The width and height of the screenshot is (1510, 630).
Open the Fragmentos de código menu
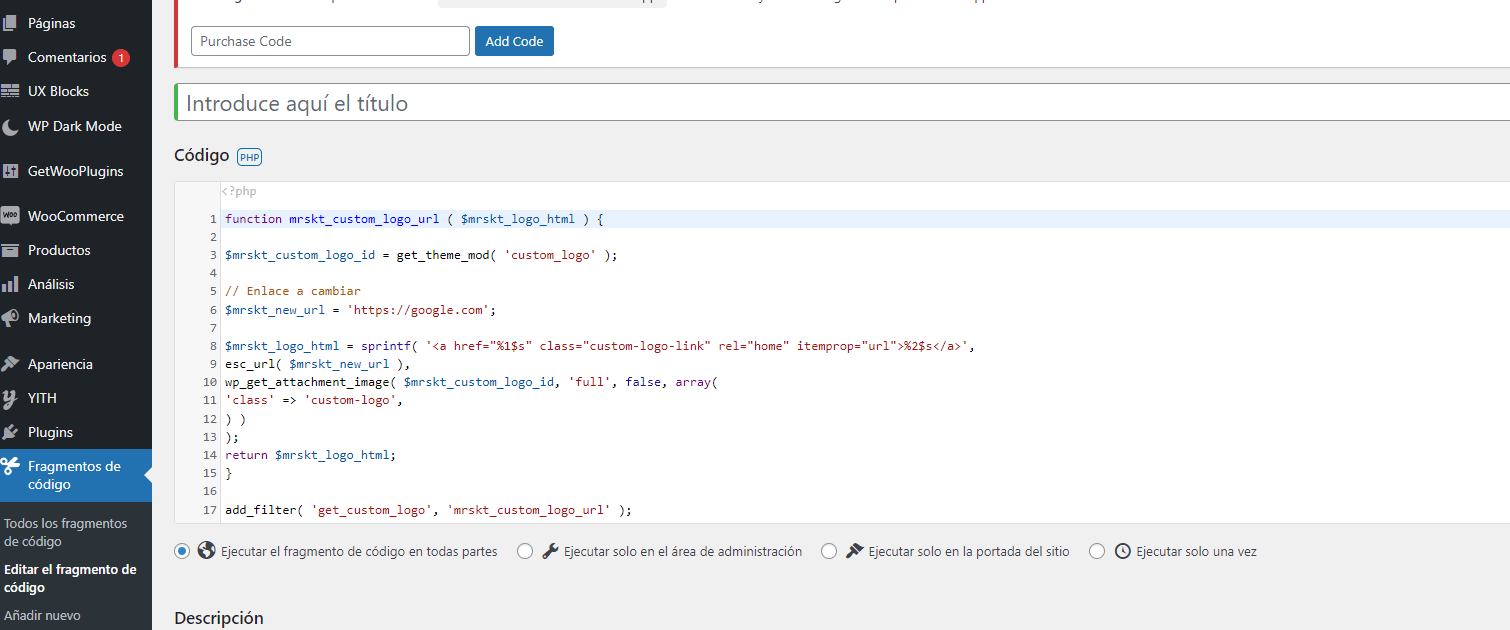[76, 475]
